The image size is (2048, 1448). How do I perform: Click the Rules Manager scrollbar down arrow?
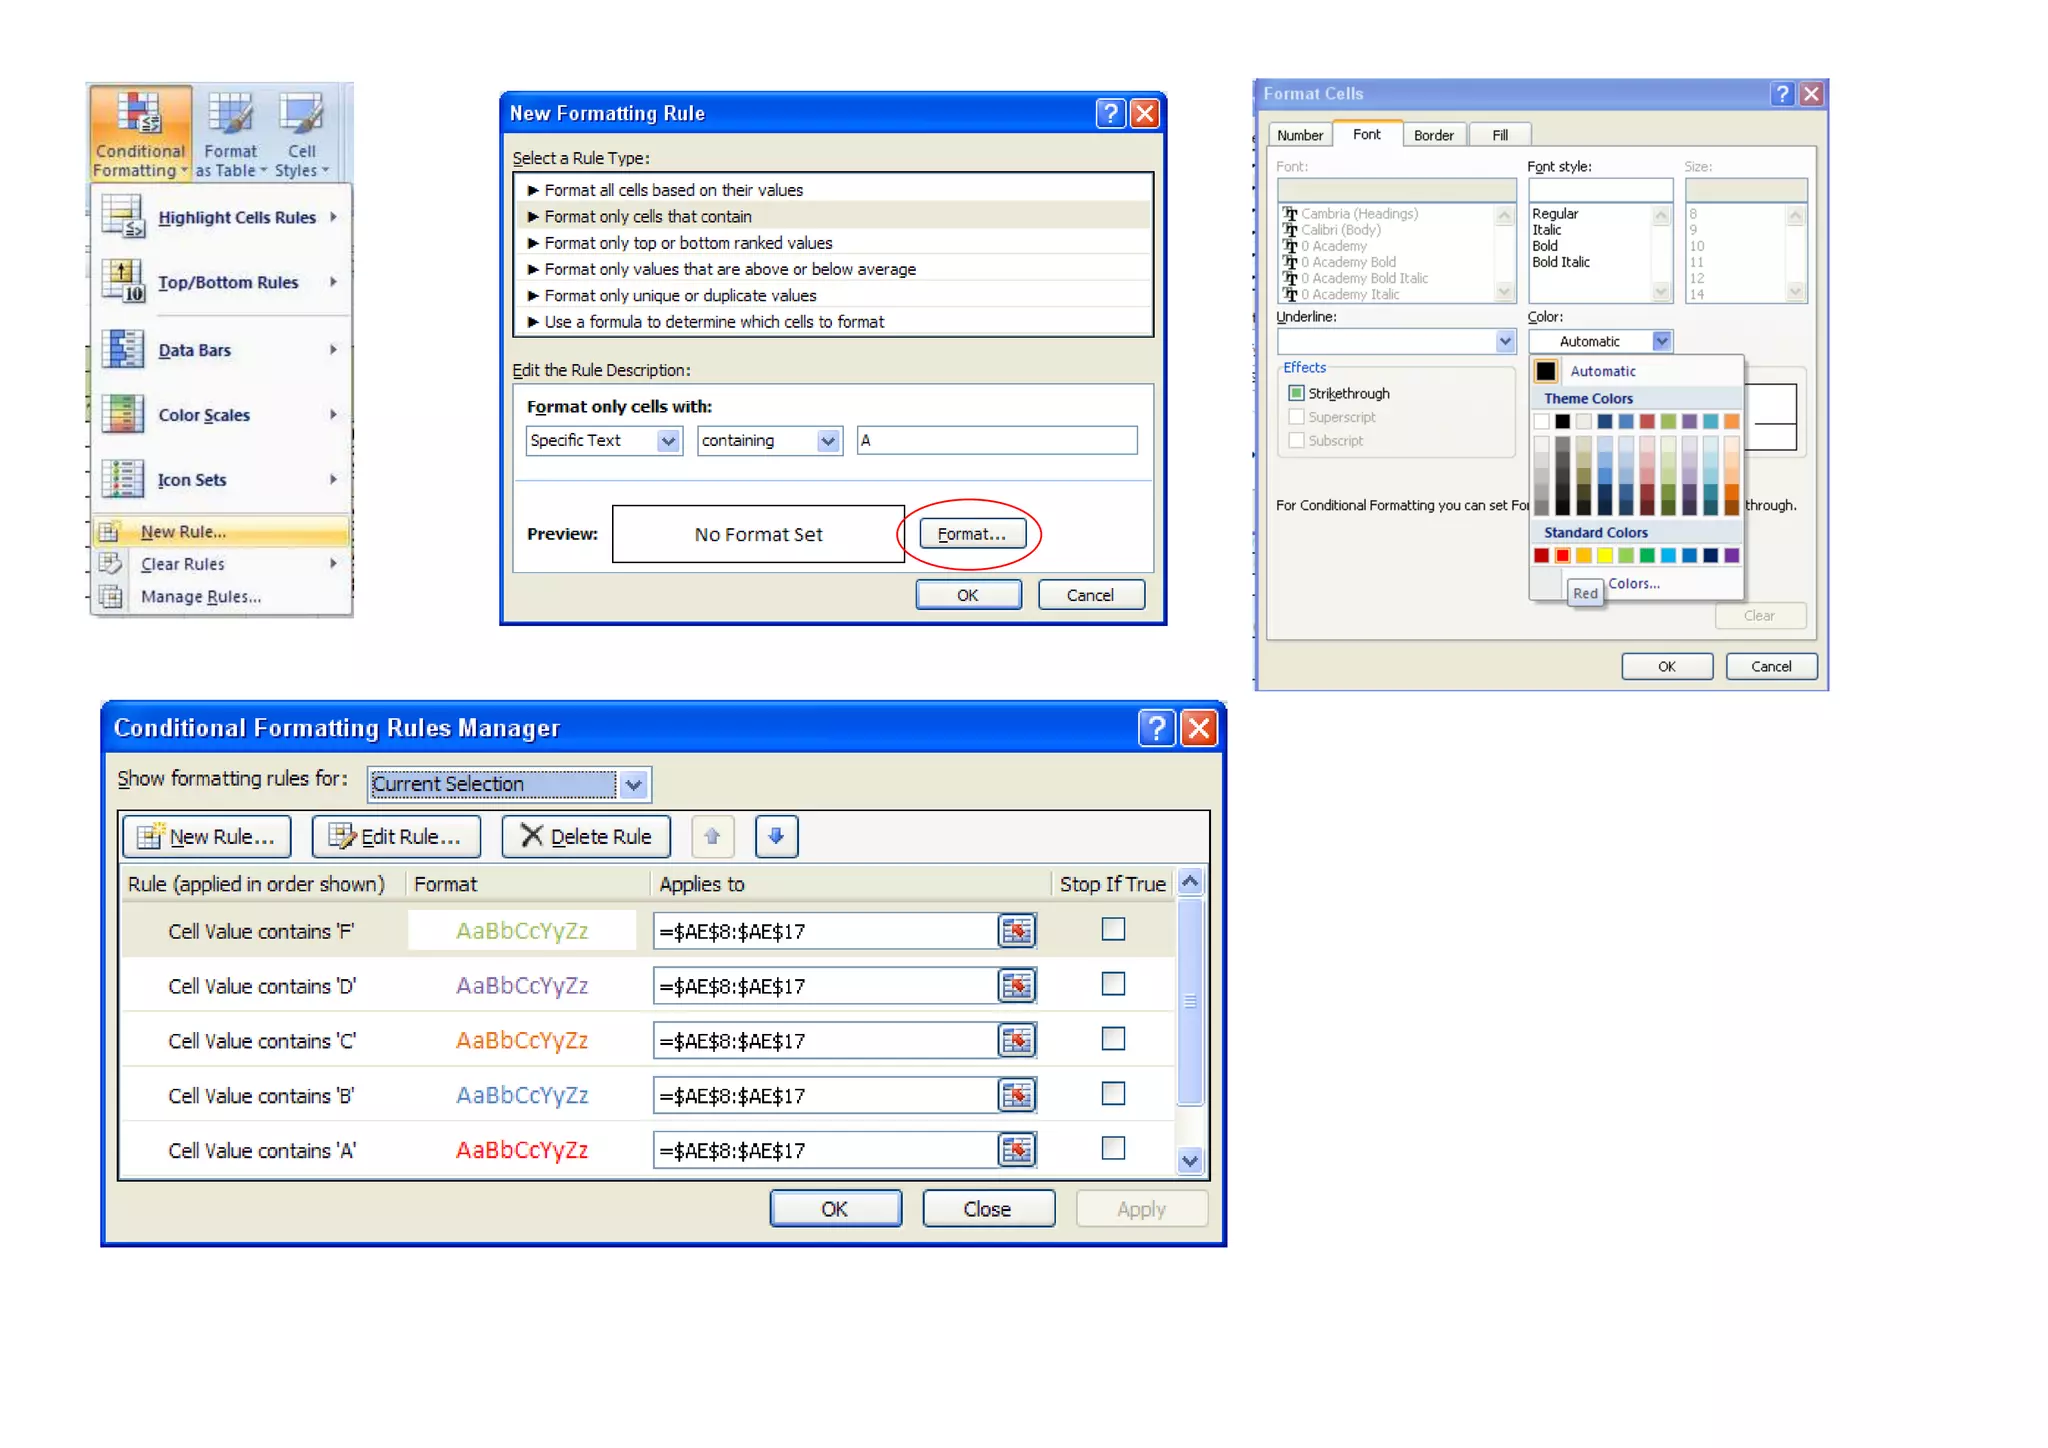(x=1190, y=1162)
